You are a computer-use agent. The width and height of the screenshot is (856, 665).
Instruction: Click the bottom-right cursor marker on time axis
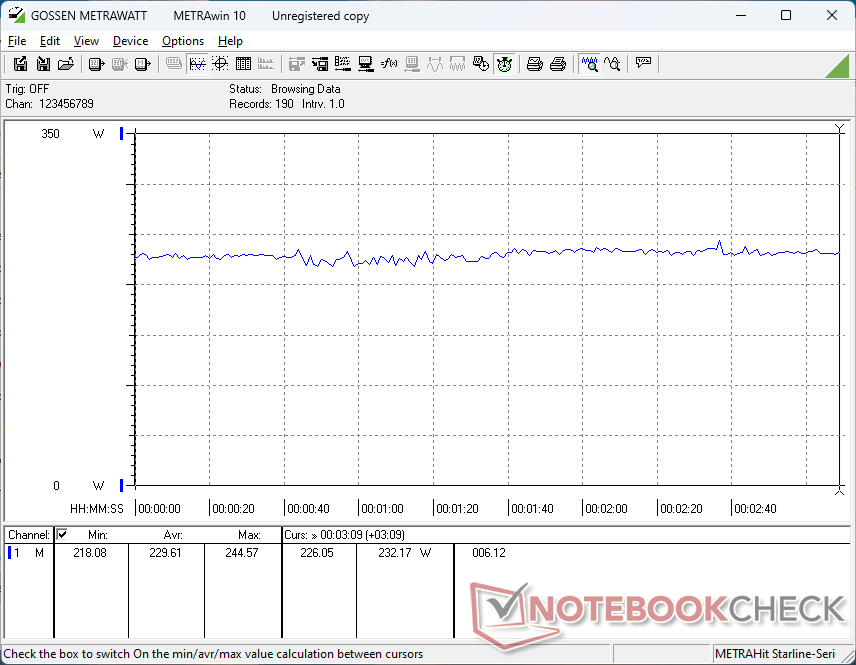click(x=840, y=491)
